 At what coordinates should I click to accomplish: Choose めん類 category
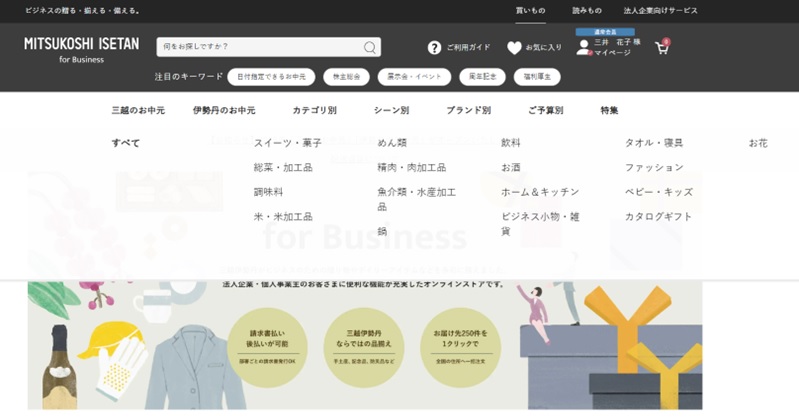click(x=392, y=143)
